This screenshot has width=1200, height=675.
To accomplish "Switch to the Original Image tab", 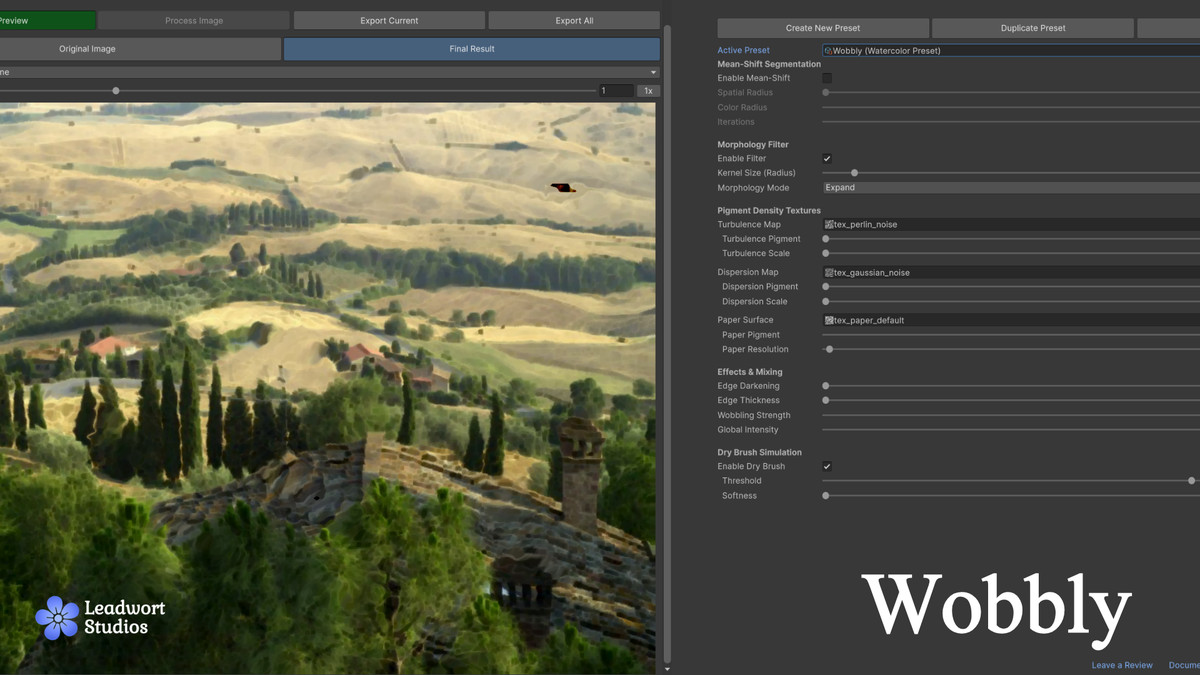I will tap(139, 49).
